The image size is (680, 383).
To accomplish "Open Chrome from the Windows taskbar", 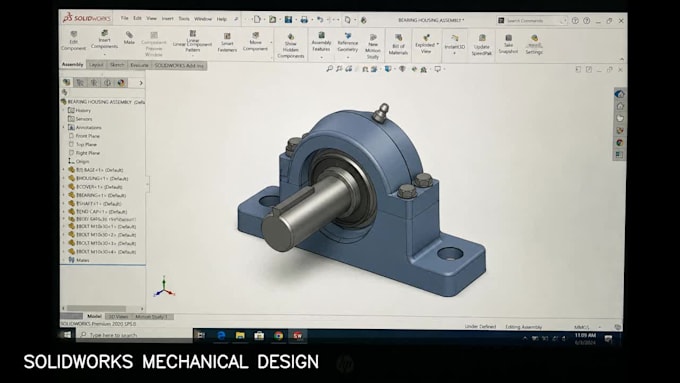I will pos(278,335).
